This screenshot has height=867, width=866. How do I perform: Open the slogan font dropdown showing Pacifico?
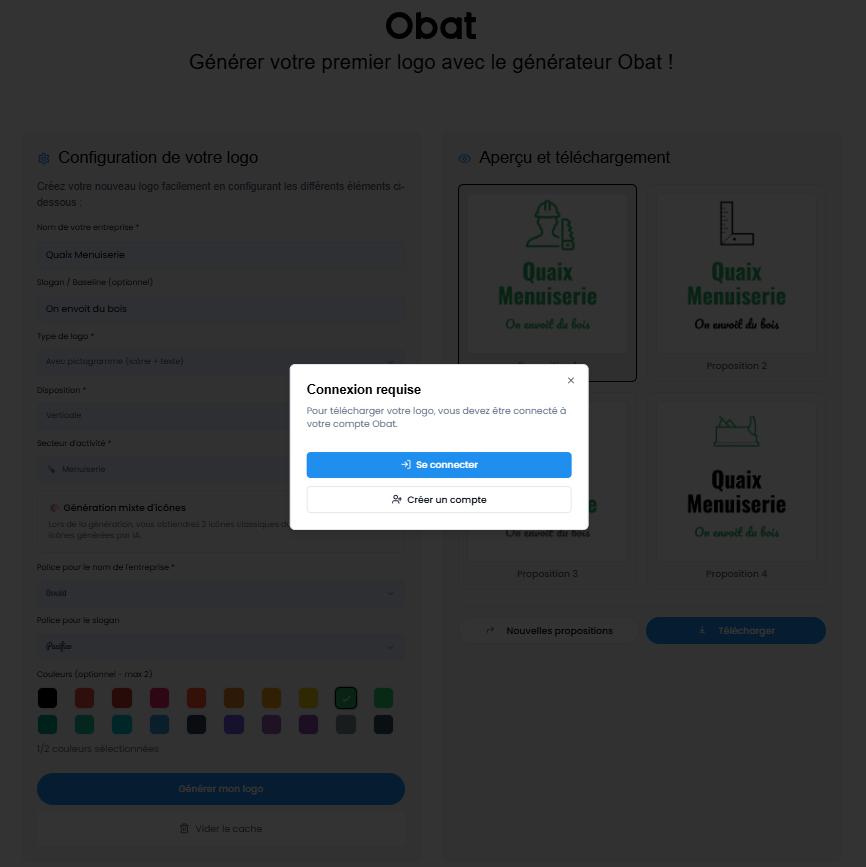coord(220,646)
